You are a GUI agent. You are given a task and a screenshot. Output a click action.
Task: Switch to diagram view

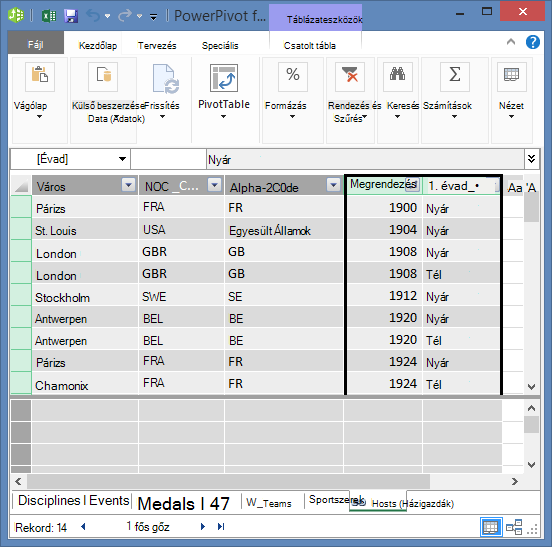pos(514,527)
